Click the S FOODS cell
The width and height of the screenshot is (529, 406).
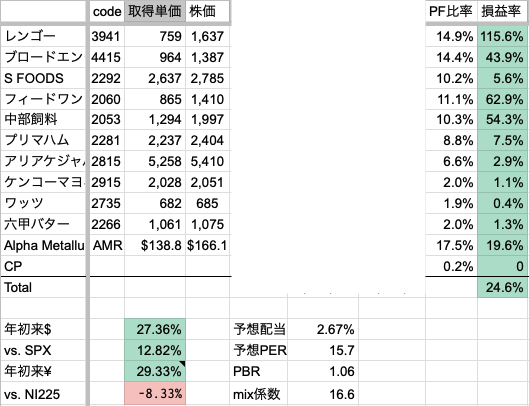43,78
